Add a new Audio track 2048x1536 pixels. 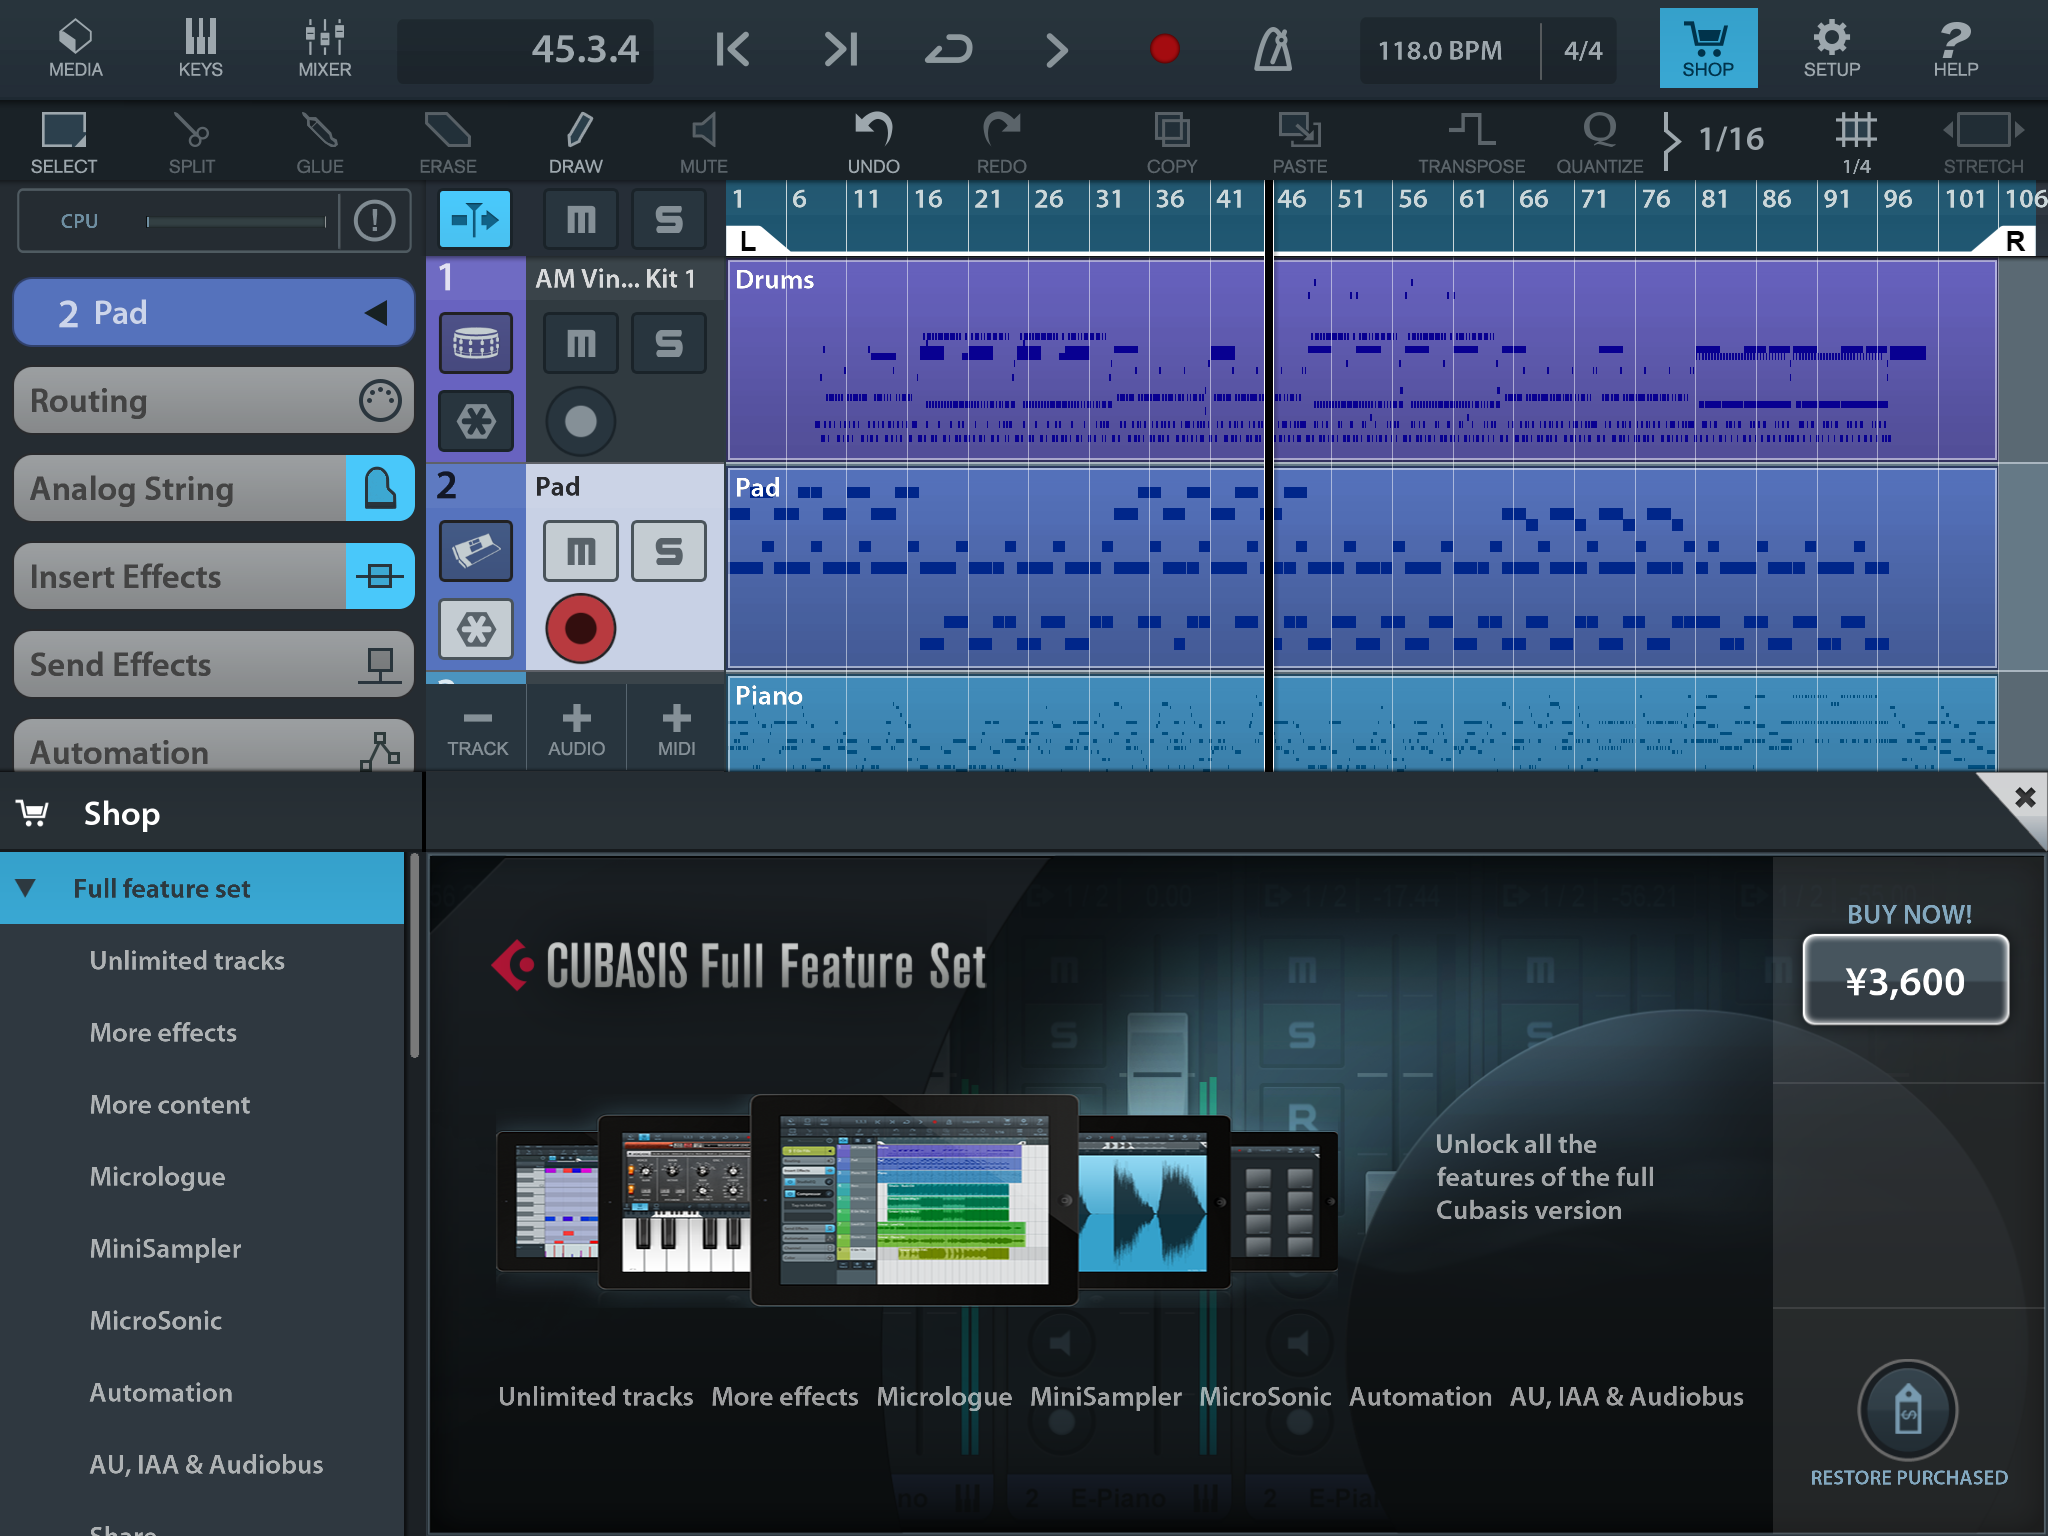[577, 729]
